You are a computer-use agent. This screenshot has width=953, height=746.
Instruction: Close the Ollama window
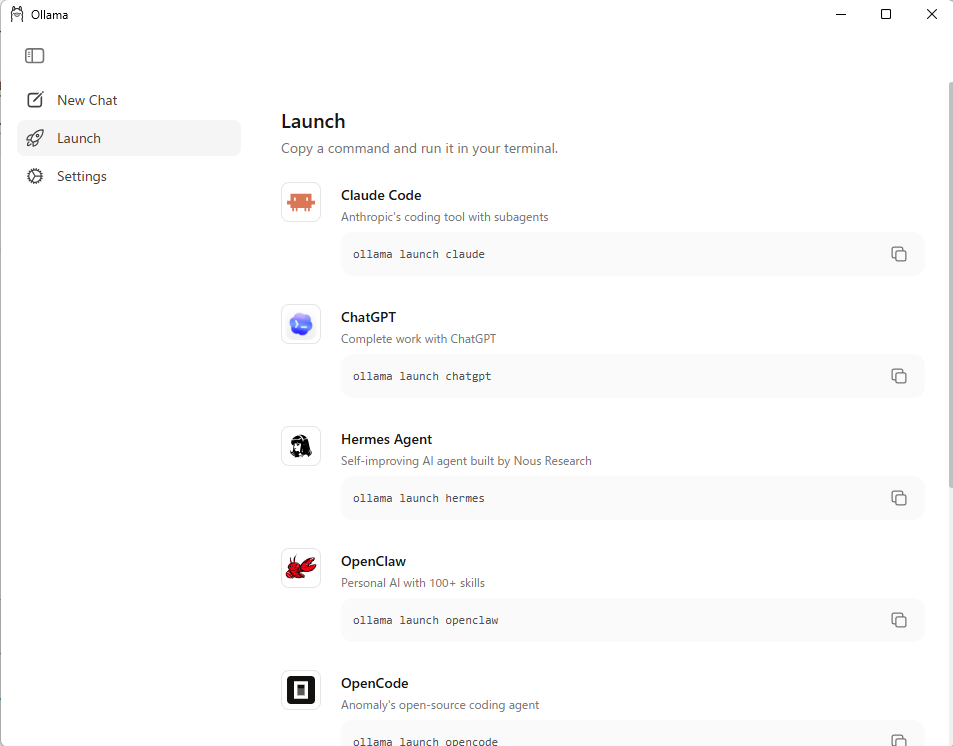pyautogui.click(x=932, y=14)
